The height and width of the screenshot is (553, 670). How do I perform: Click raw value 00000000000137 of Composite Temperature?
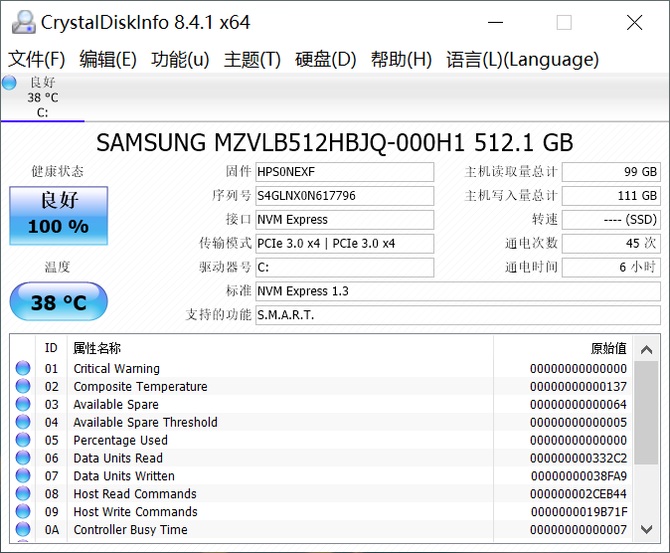tap(578, 386)
